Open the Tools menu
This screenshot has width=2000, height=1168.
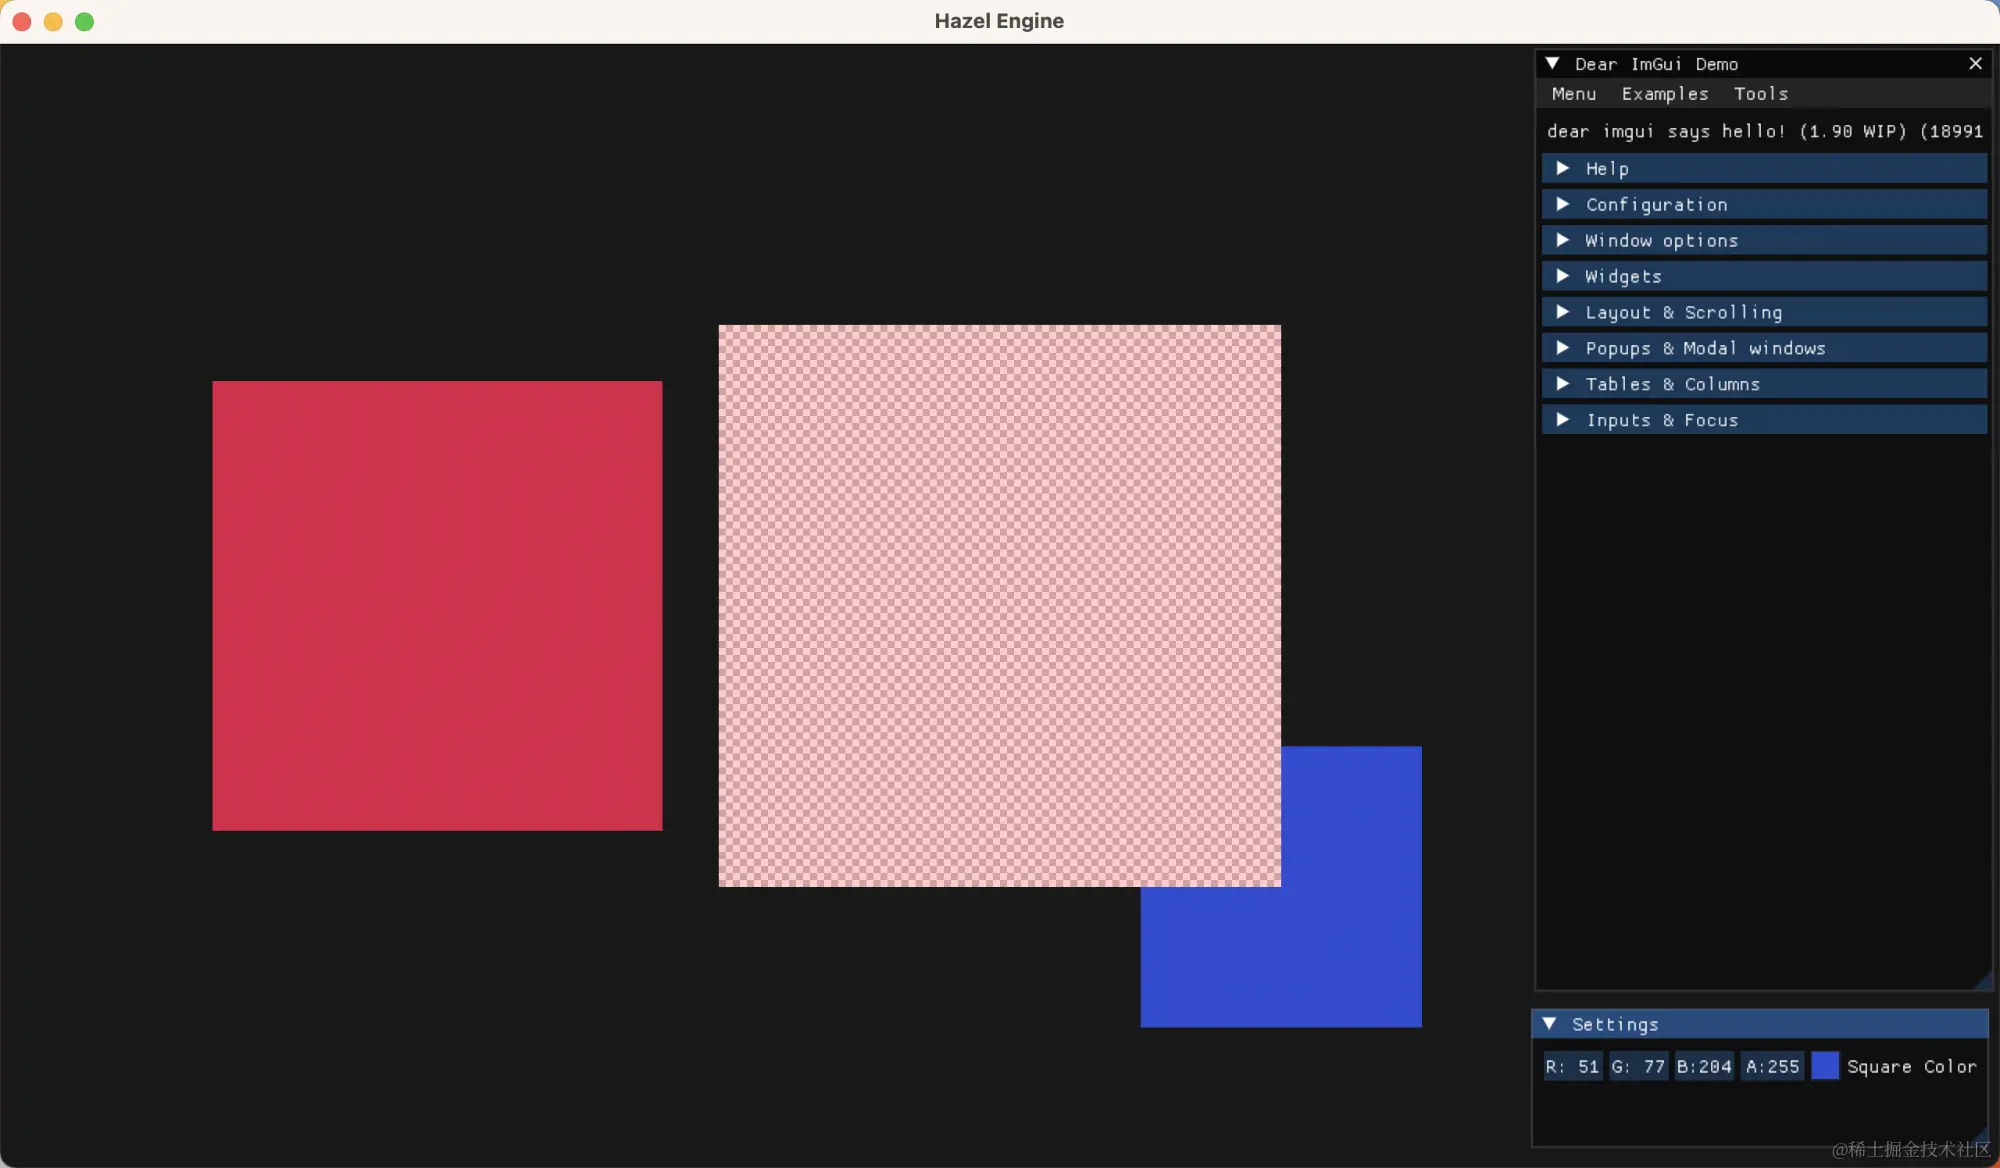[x=1760, y=94]
